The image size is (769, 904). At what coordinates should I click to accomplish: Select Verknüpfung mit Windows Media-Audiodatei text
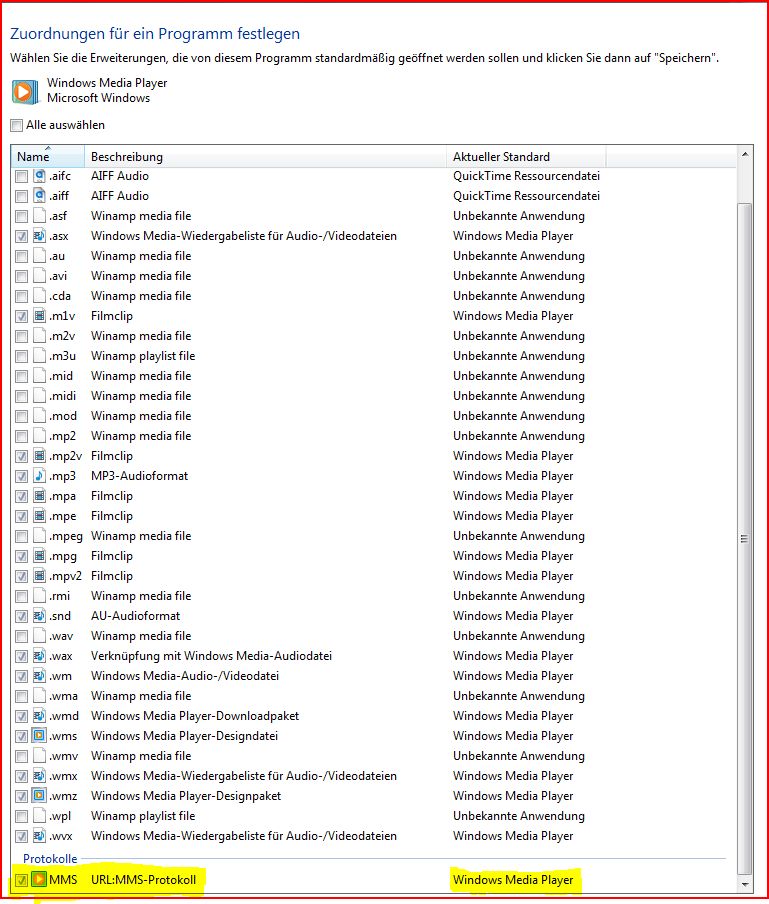point(212,656)
